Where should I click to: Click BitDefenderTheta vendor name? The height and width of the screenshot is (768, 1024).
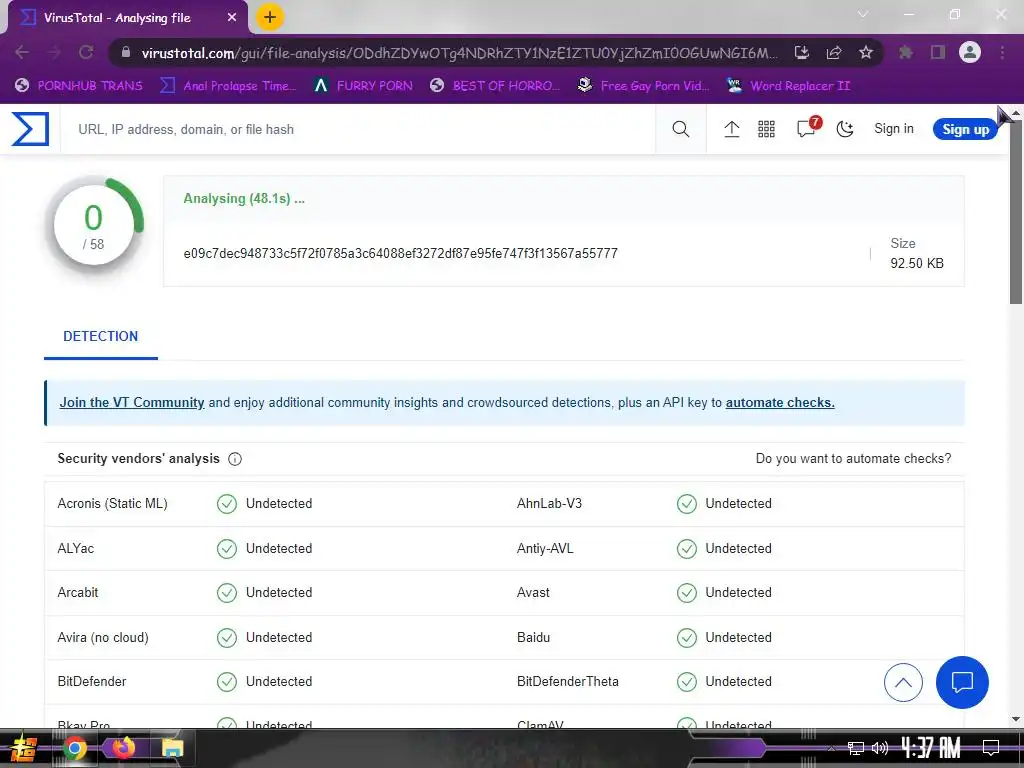tap(568, 681)
